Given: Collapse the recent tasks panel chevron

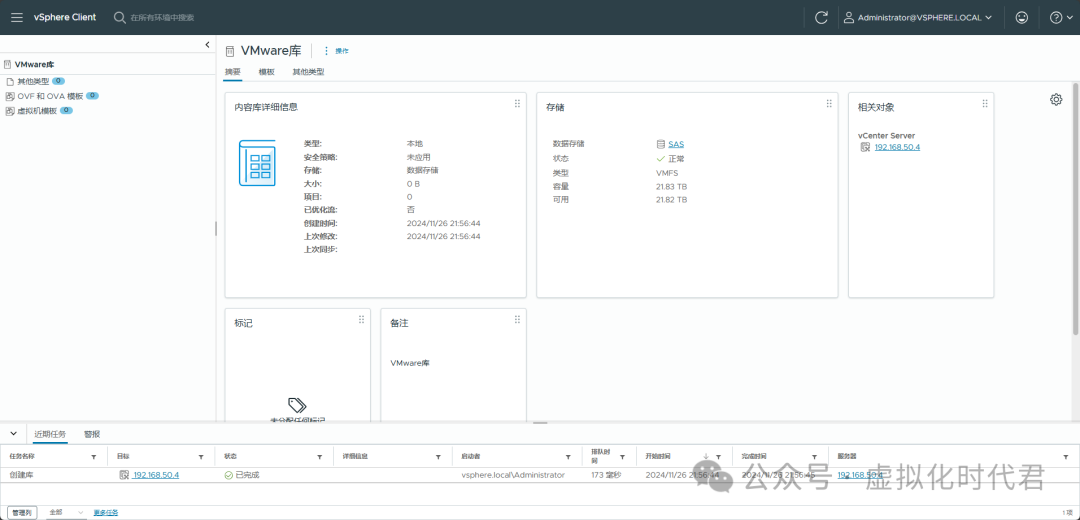Looking at the screenshot, I should click(13, 434).
